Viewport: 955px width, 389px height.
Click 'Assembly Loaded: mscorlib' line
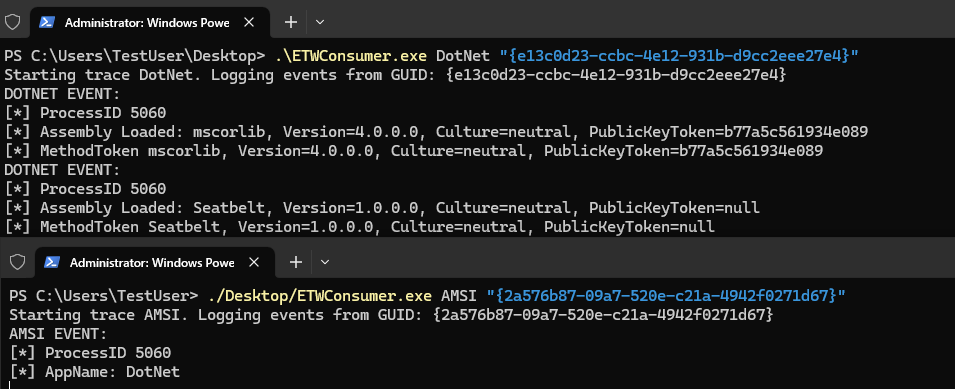pos(436,132)
